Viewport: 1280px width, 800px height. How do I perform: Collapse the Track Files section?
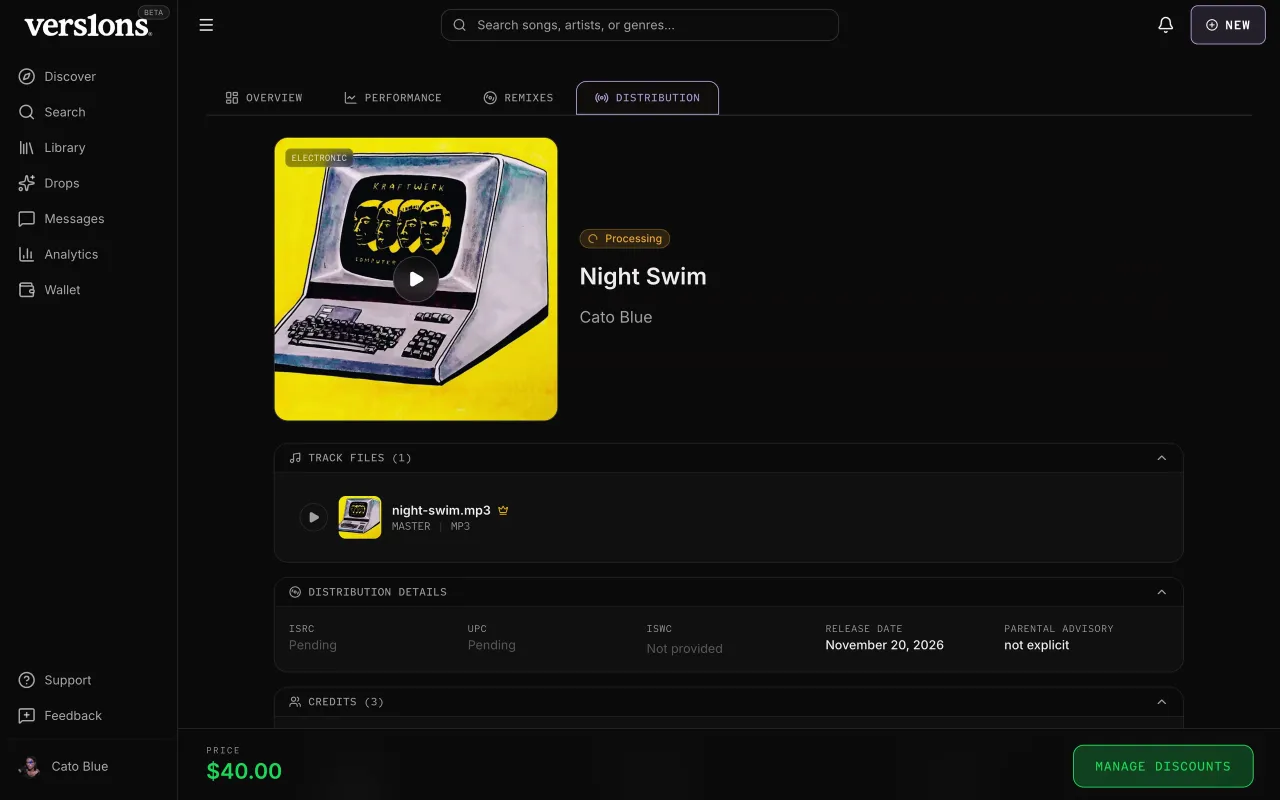tap(1161, 458)
